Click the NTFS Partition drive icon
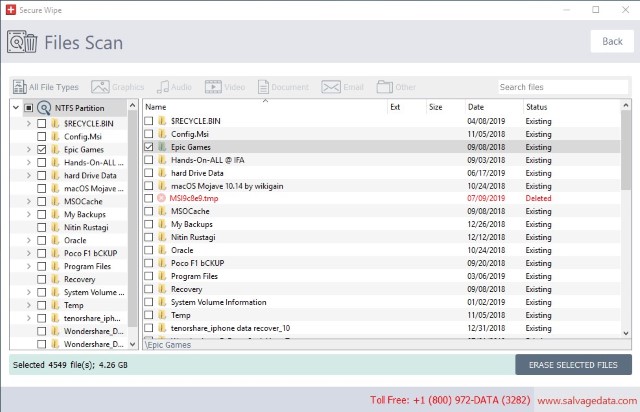This screenshot has height=412, width=640. pos(44,107)
